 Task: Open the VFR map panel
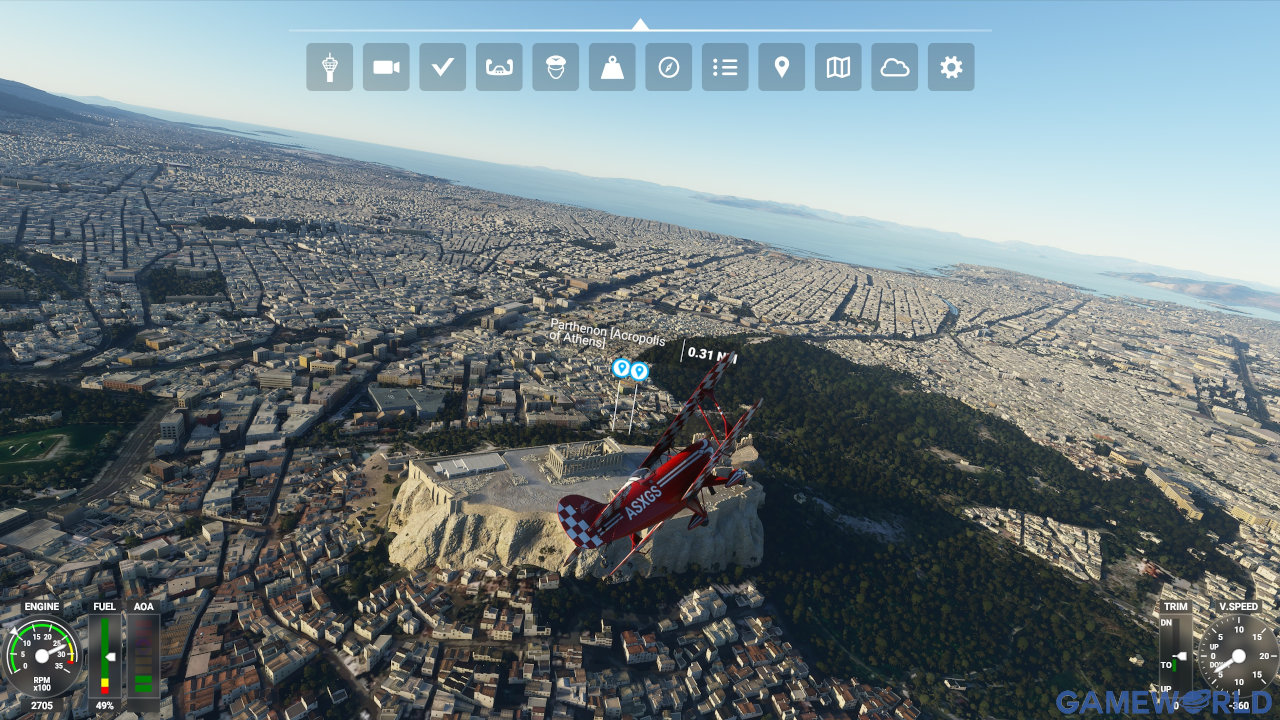click(x=838, y=67)
